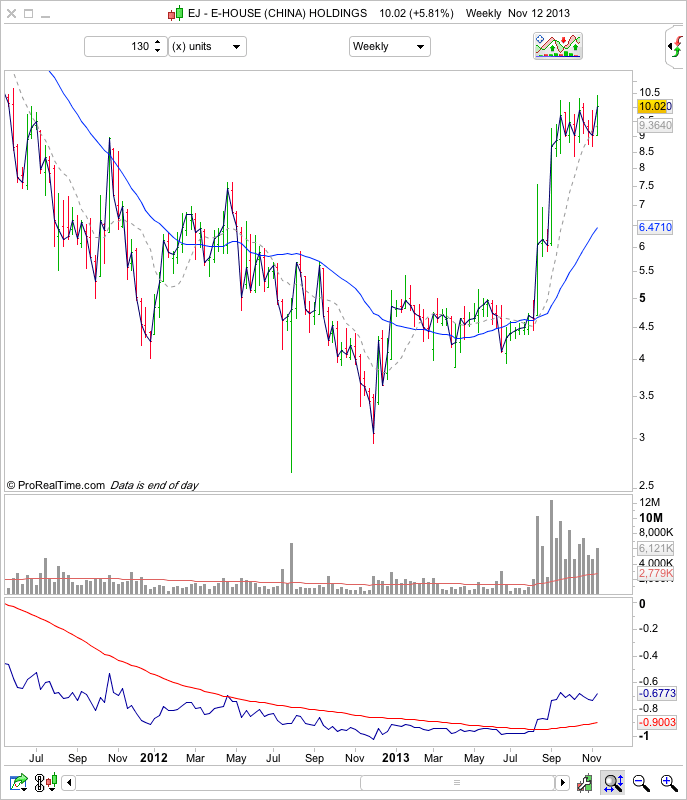687x800 pixels.
Task: Zoom in with the plus magnifier
Action: (x=669, y=782)
